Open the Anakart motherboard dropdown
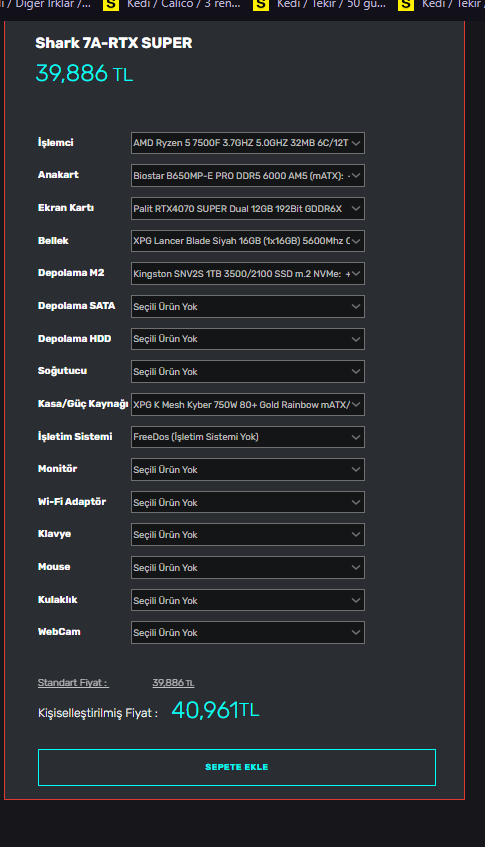 click(247, 176)
